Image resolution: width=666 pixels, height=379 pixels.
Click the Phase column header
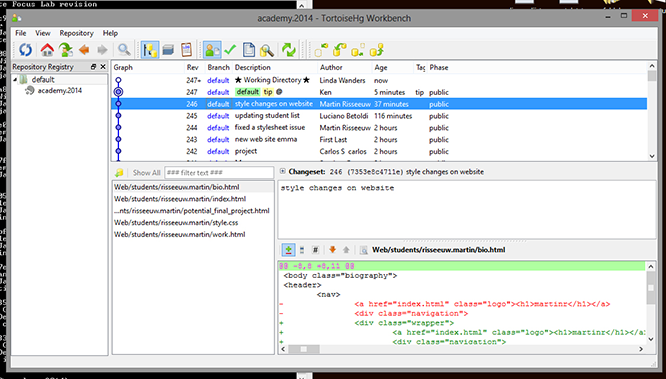439,68
